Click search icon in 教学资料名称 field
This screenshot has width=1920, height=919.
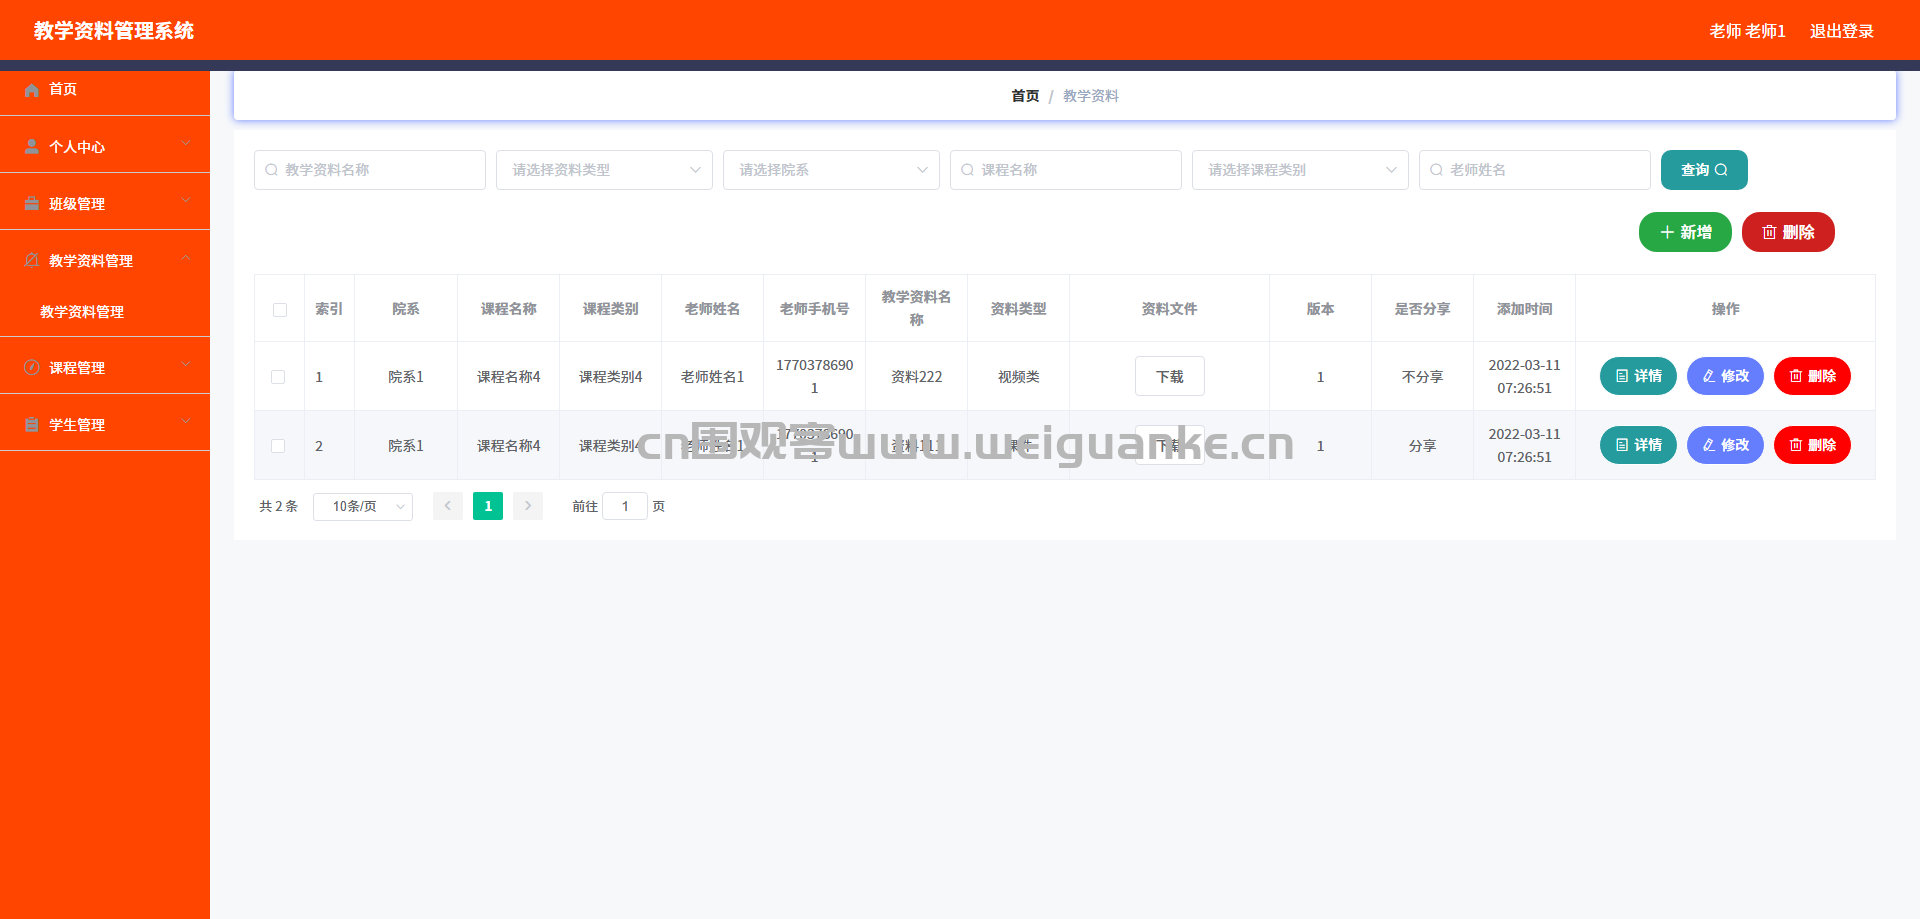click(x=271, y=170)
